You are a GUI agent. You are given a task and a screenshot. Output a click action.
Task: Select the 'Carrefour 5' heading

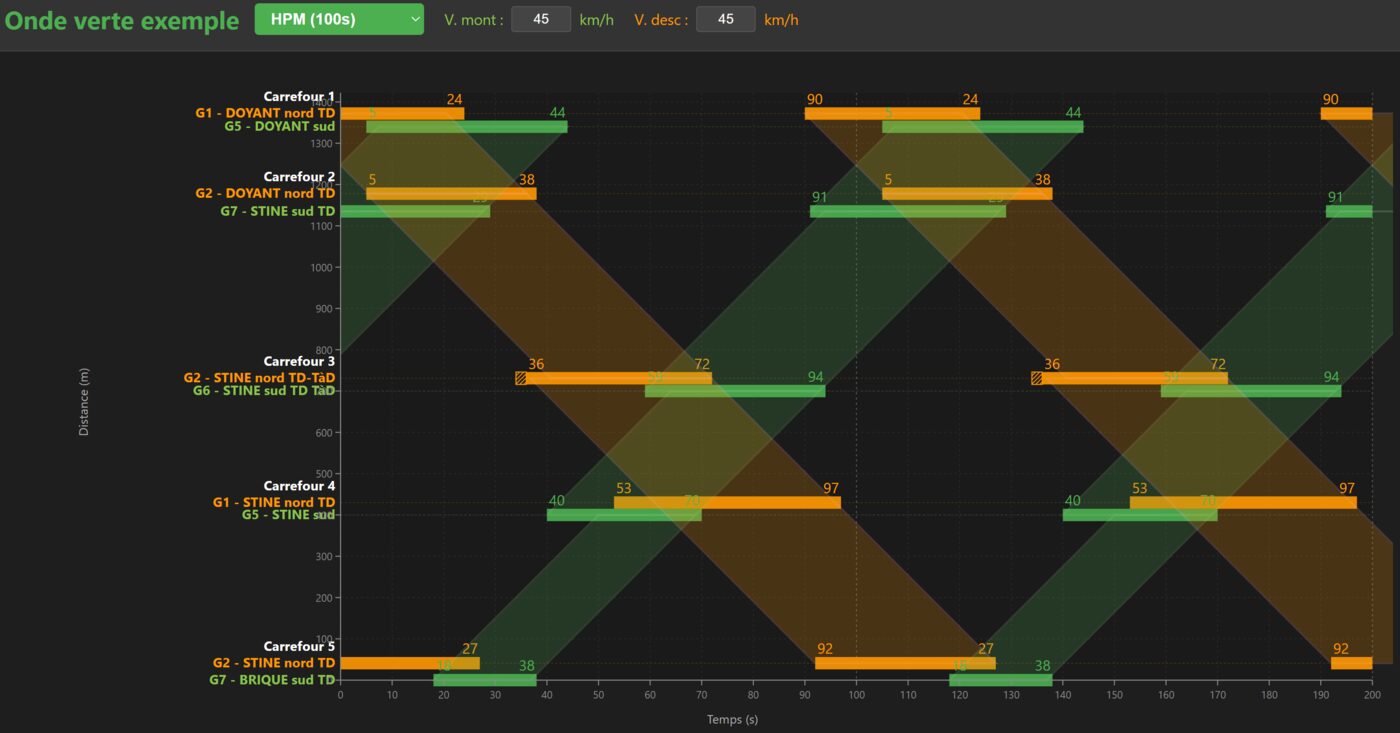point(299,647)
